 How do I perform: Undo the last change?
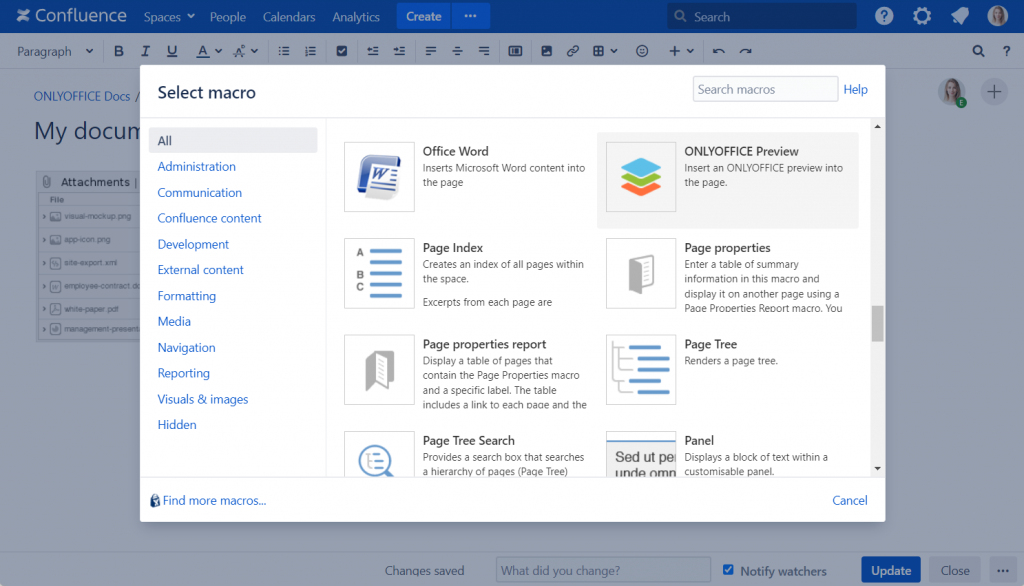pyautogui.click(x=718, y=50)
